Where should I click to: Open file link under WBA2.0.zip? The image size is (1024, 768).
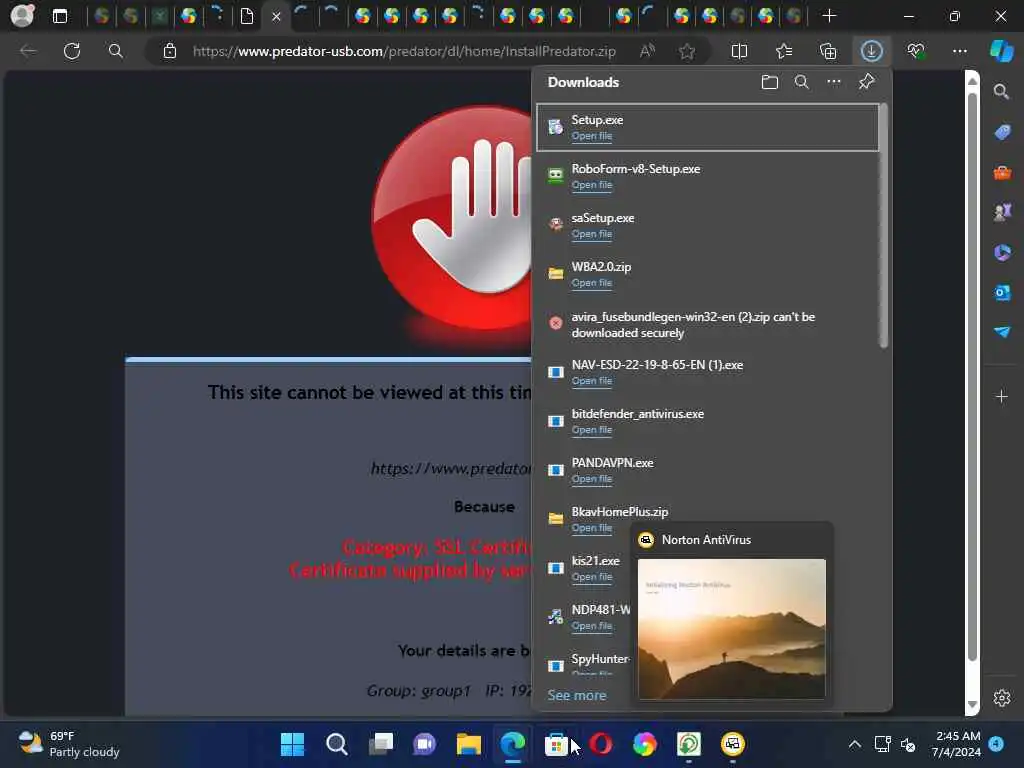pos(592,283)
